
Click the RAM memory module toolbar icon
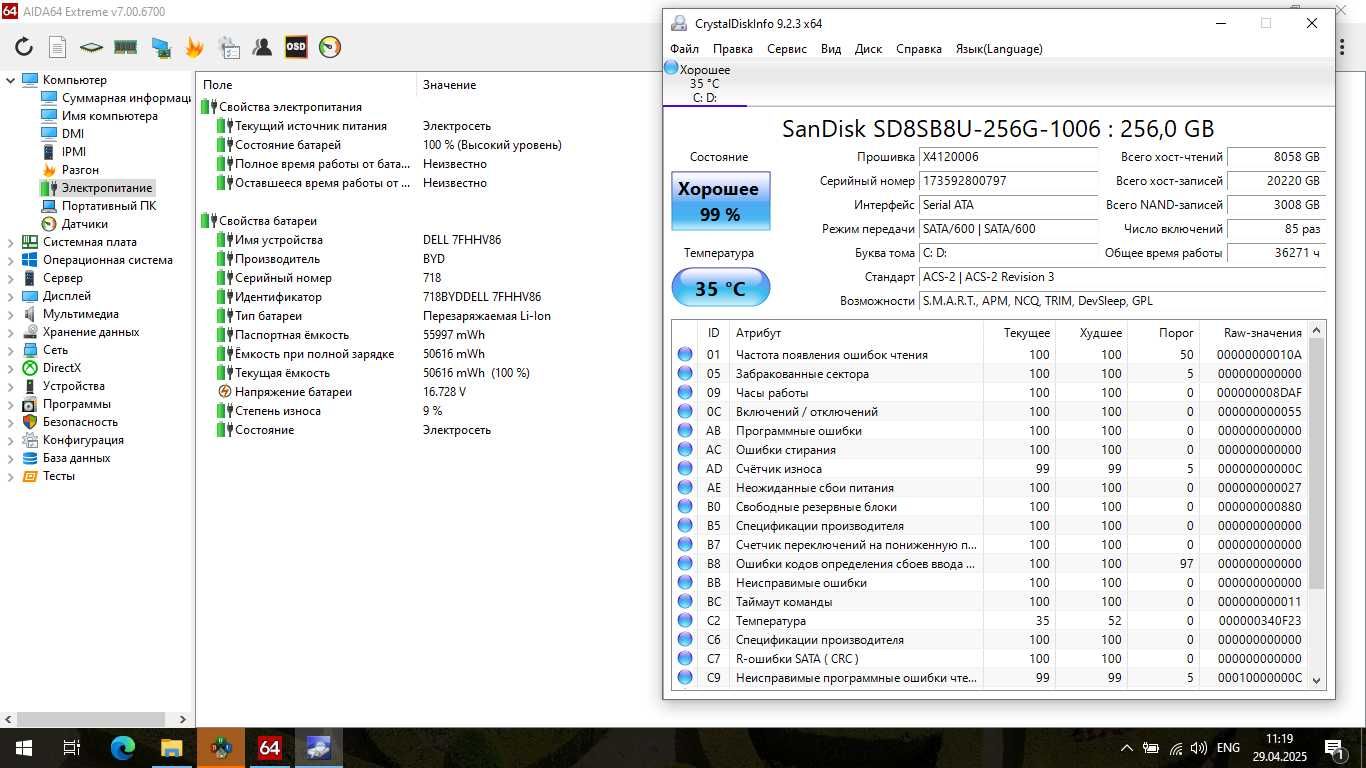(x=125, y=46)
